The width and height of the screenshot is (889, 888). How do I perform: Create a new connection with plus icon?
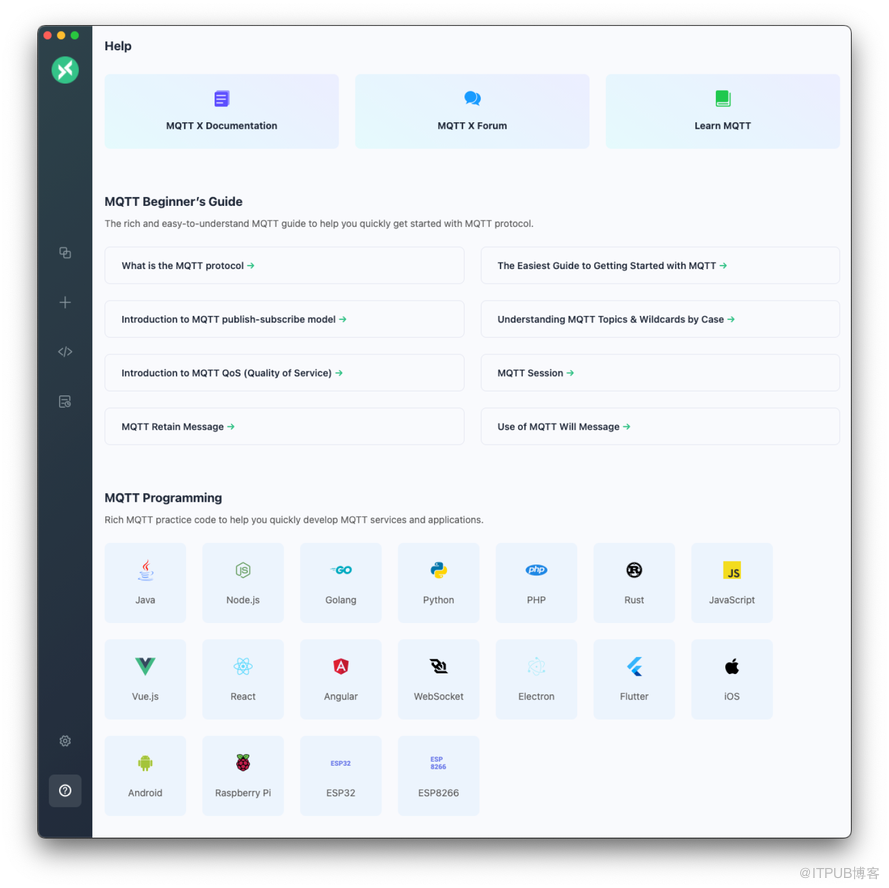pyautogui.click(x=65, y=302)
